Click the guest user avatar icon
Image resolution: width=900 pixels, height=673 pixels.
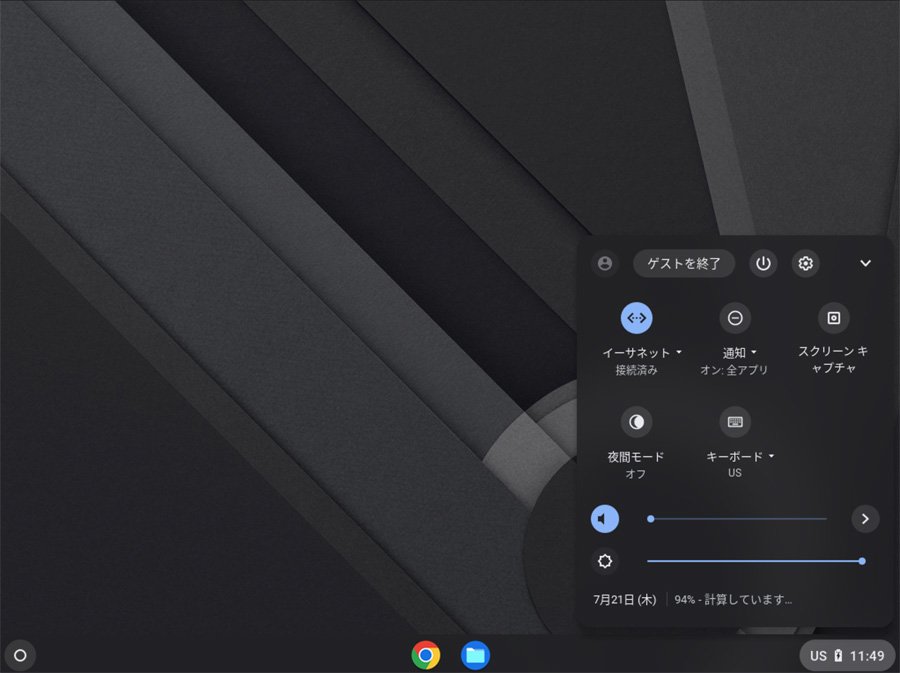click(604, 263)
